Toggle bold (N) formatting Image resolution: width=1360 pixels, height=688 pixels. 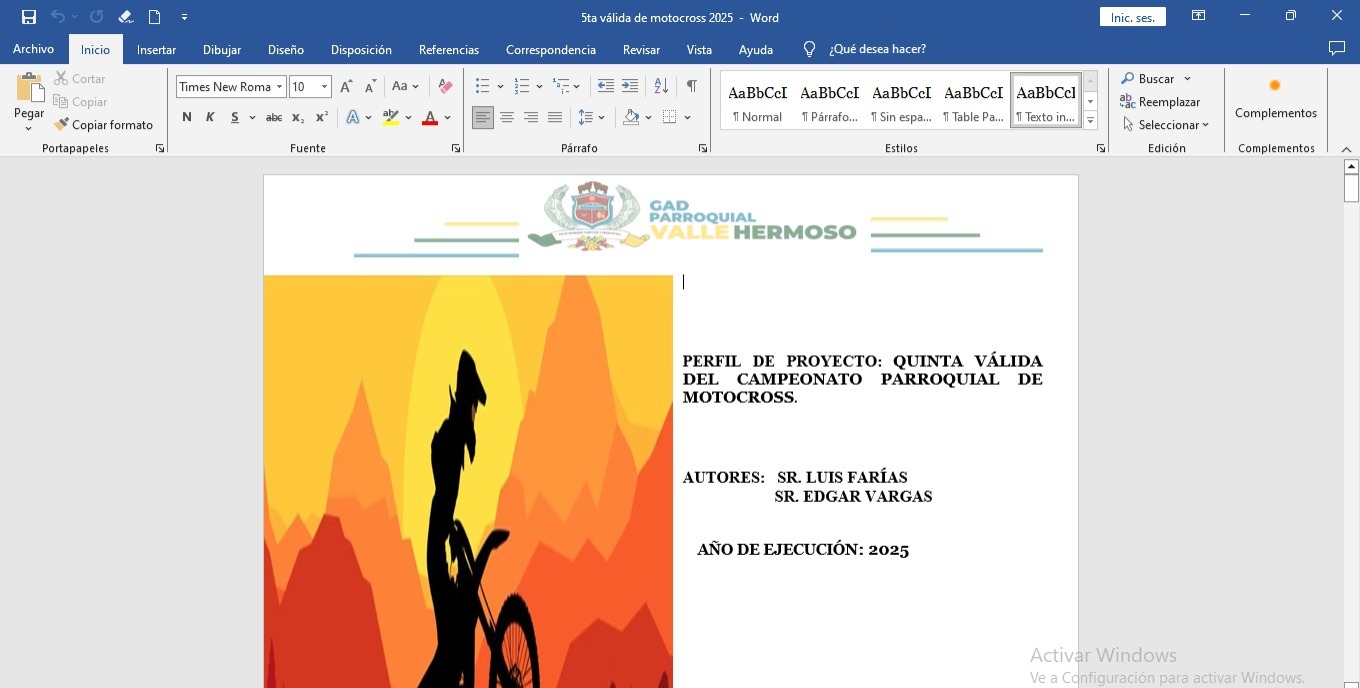pyautogui.click(x=187, y=118)
